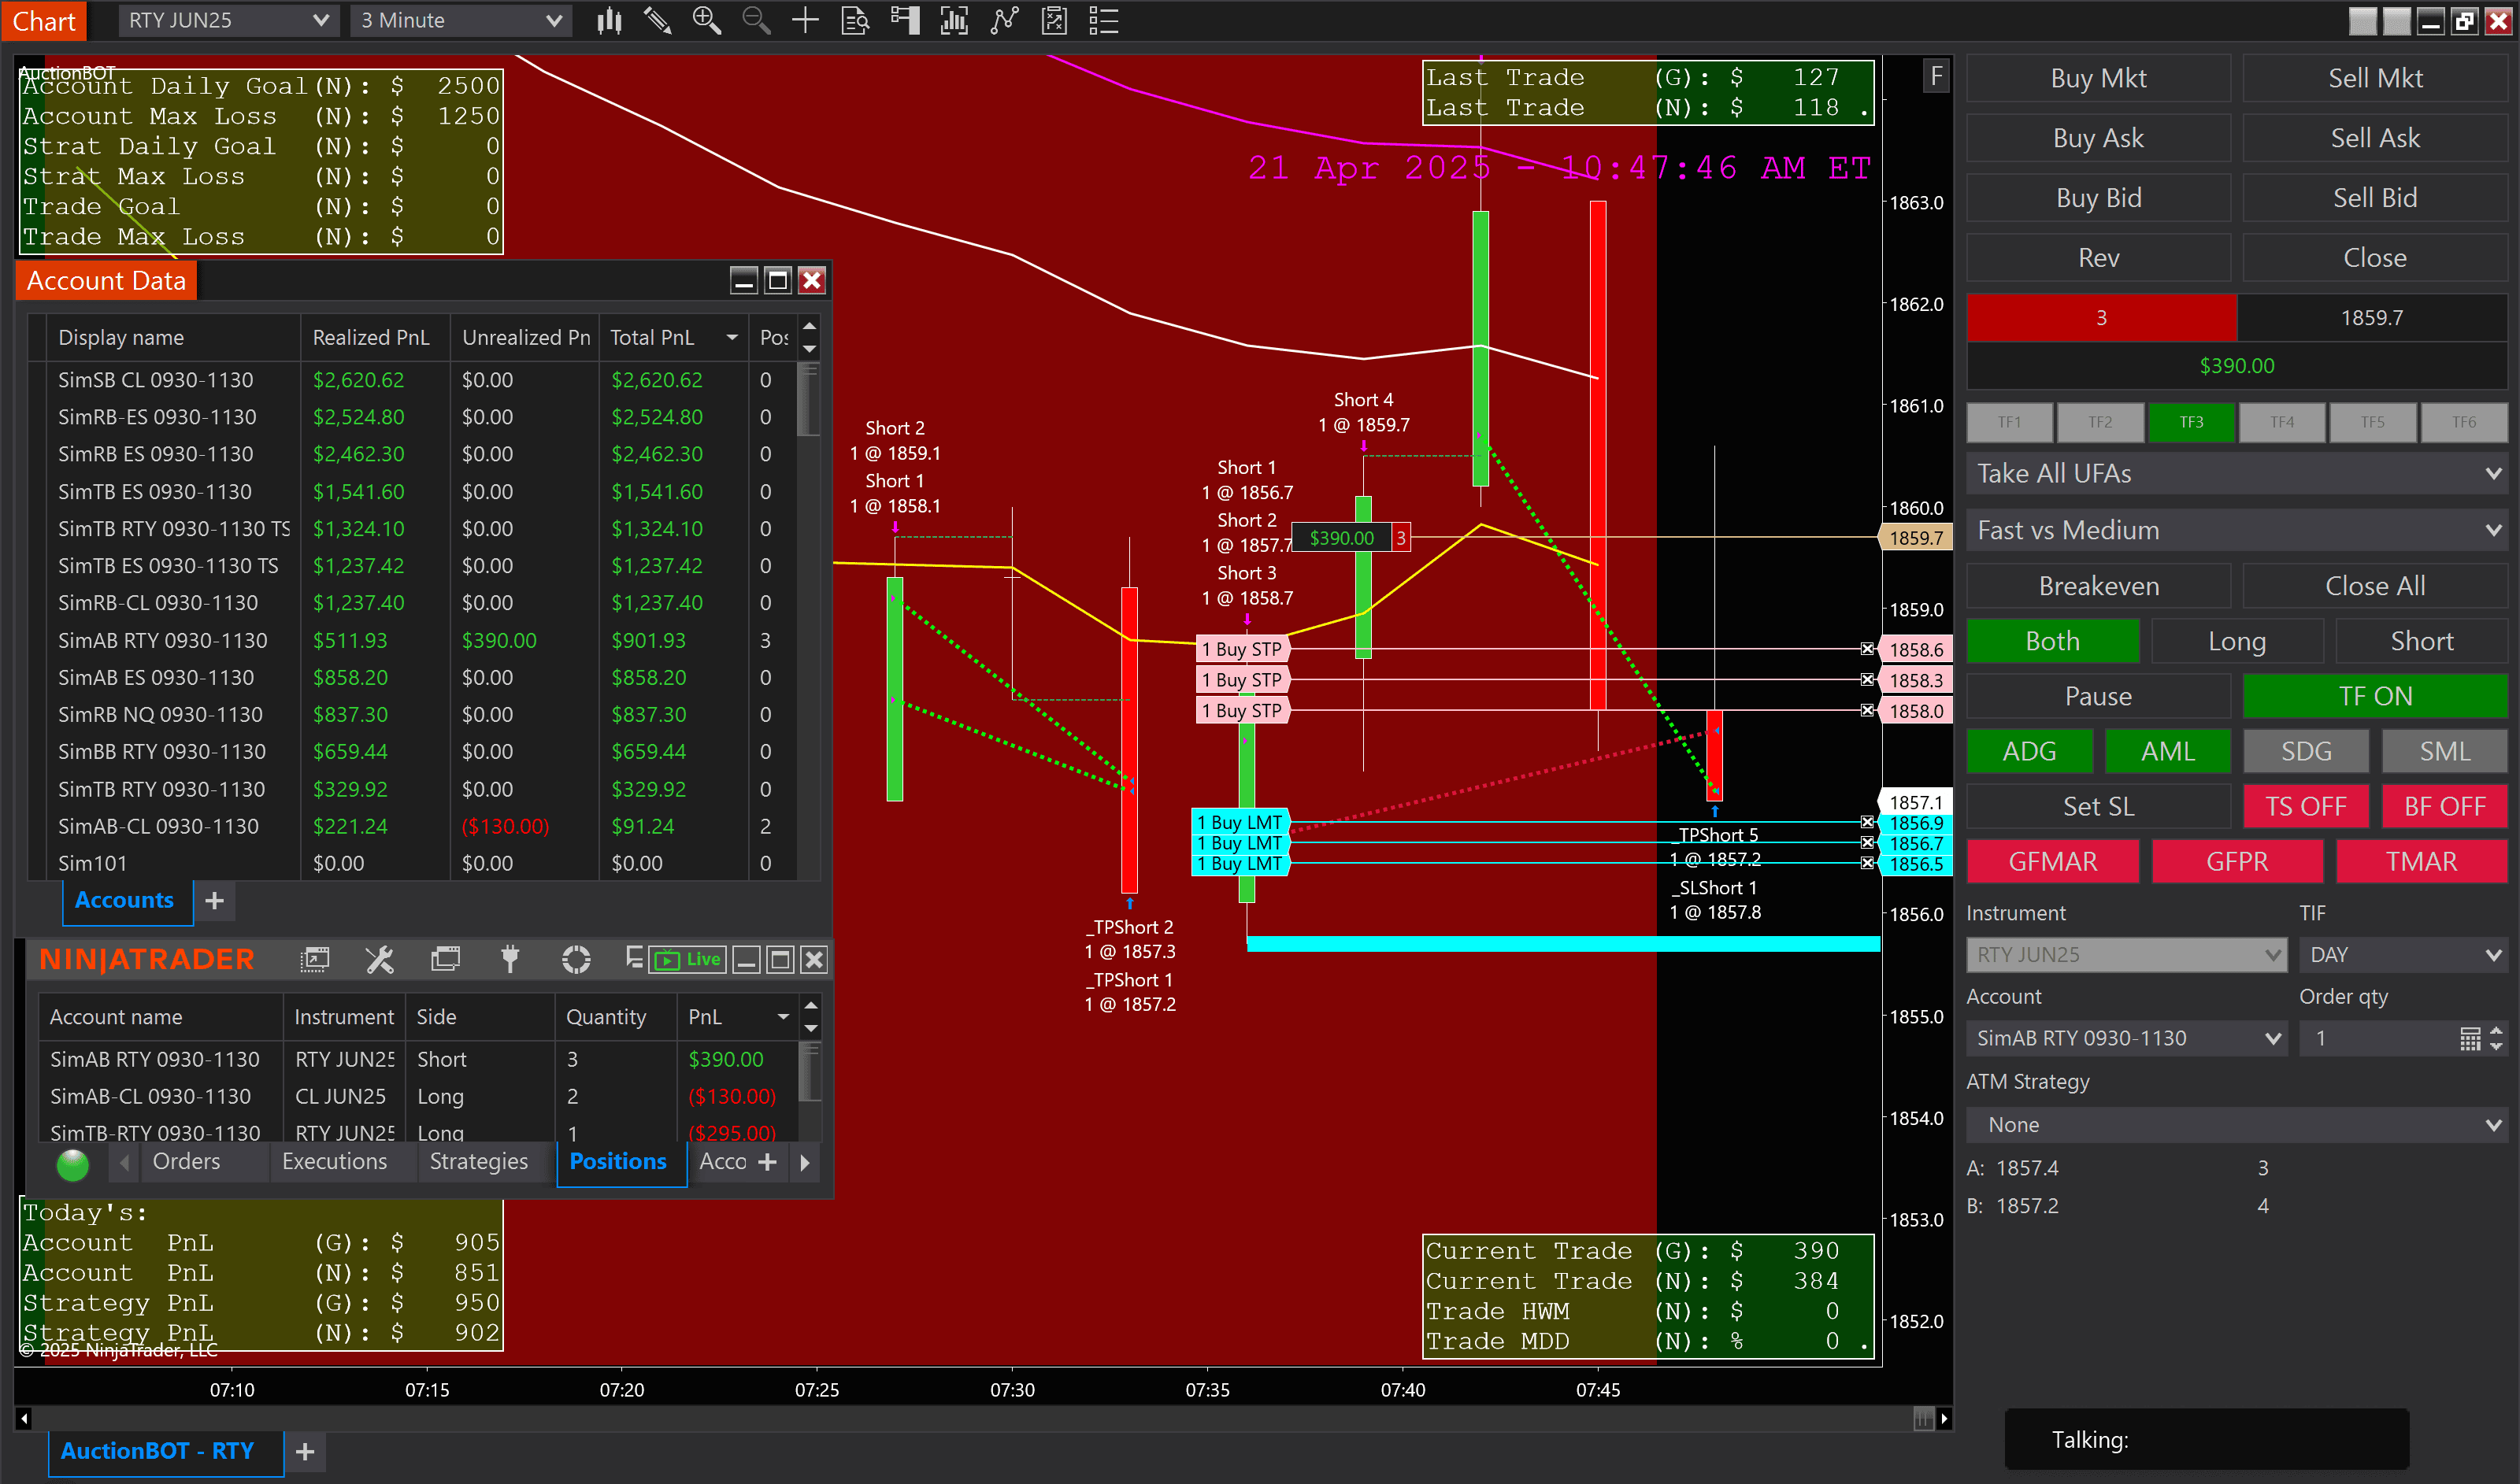Open the ATM Strategy None dropdown
The image size is (2520, 1484).
[2237, 1124]
